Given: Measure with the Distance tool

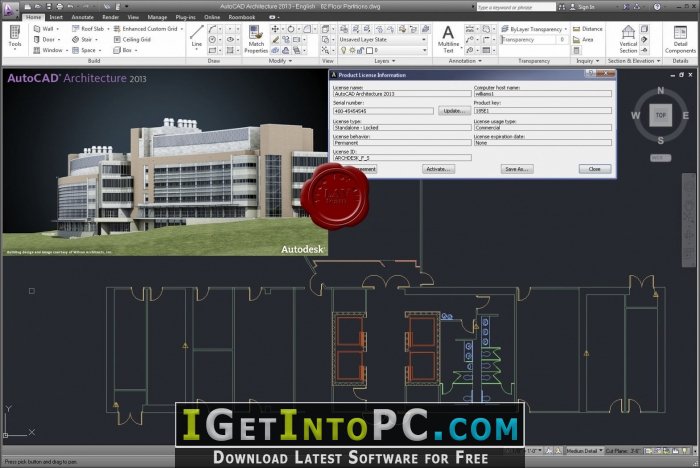Looking at the screenshot, I should point(589,29).
